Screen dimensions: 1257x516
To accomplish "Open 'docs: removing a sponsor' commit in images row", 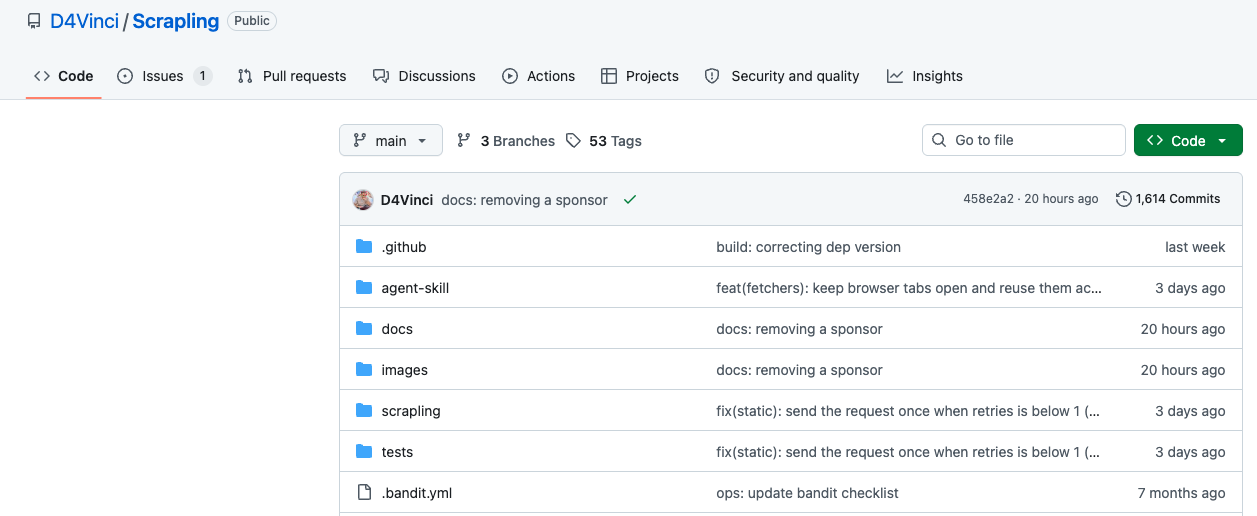I will coord(799,370).
